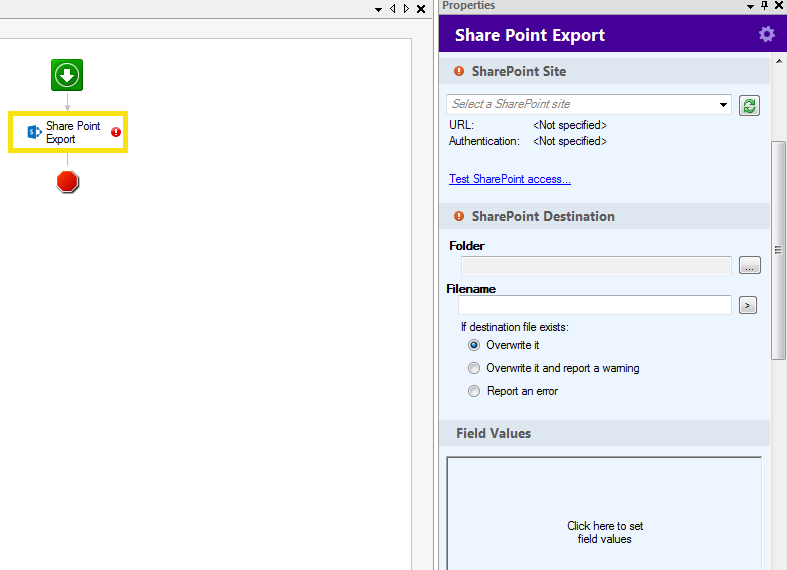This screenshot has width=787, height=570.
Task: Select the Share Point Export workflow node
Action: click(68, 132)
